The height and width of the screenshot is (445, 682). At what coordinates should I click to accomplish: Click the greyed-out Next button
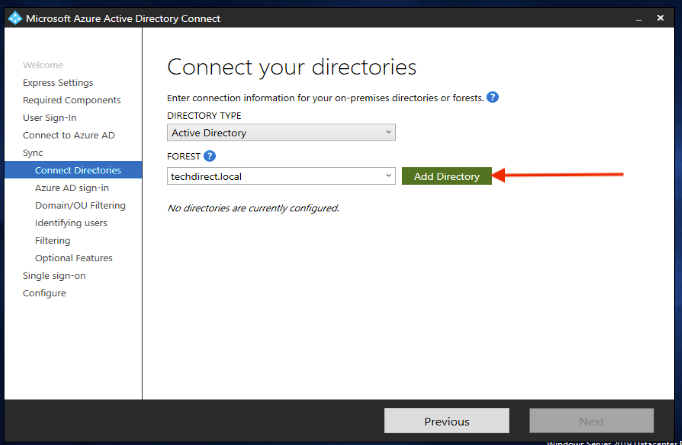coord(592,421)
